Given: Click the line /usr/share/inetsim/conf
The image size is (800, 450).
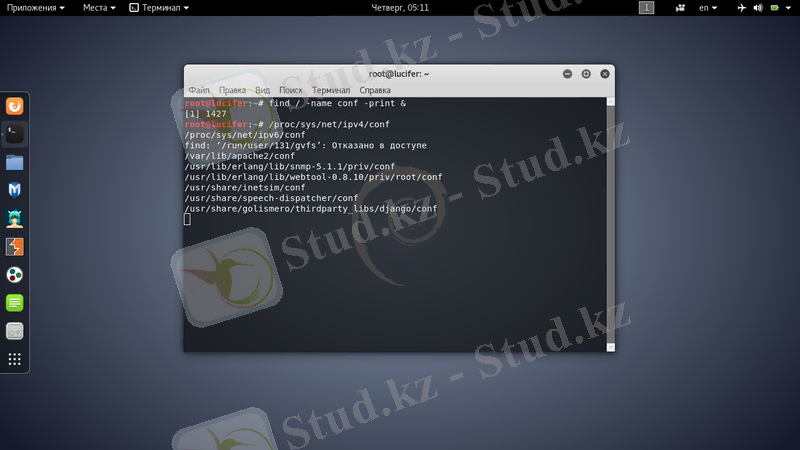Looking at the screenshot, I should tap(245, 188).
